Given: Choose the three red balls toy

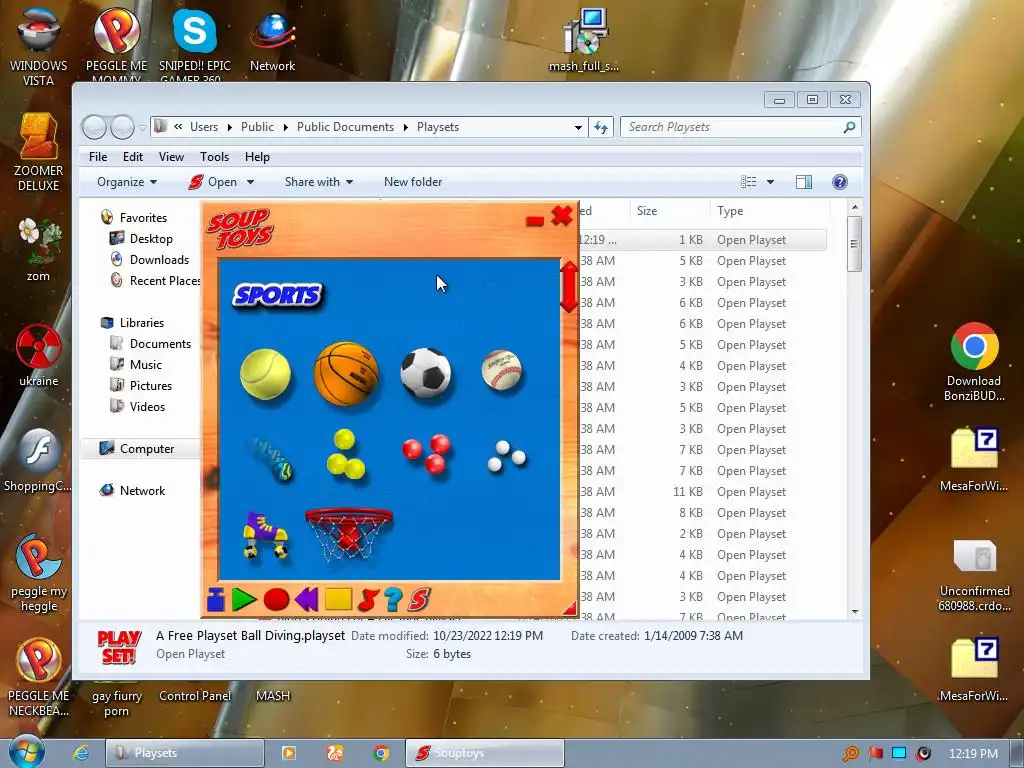Looking at the screenshot, I should tap(426, 453).
